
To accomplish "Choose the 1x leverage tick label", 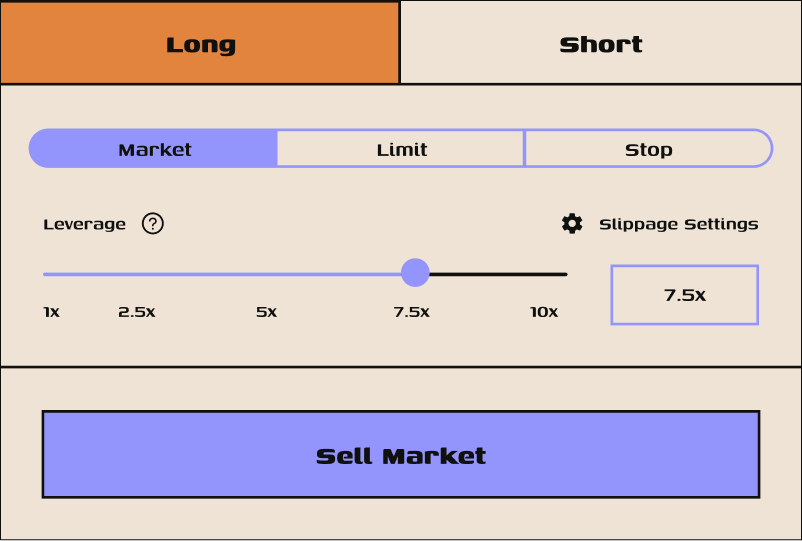I will pos(51,312).
